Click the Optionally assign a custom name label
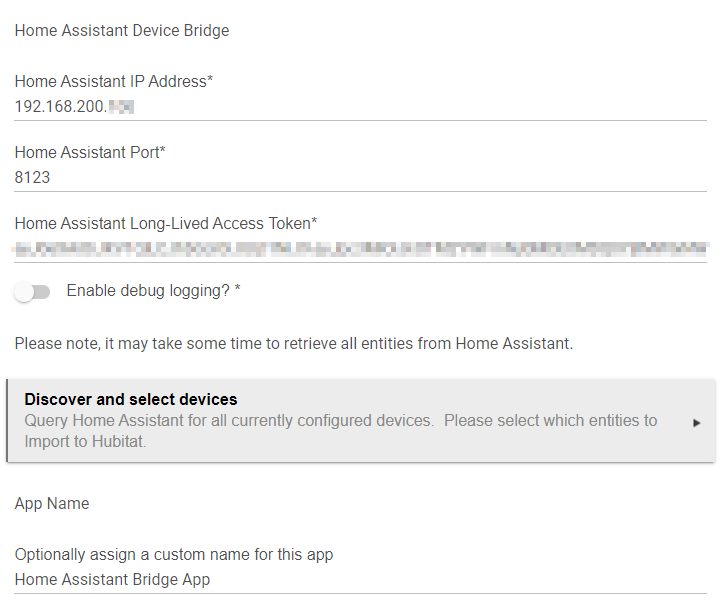This screenshot has height=602, width=728. [174, 554]
